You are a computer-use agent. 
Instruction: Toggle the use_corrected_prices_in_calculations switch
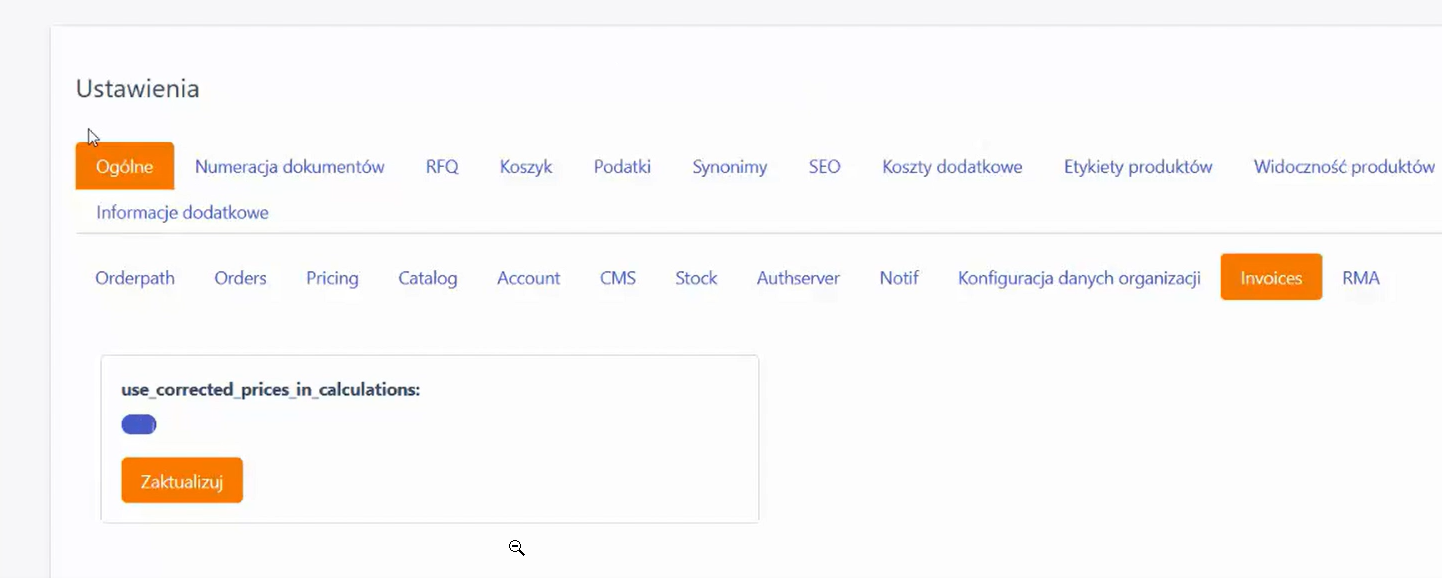click(139, 425)
